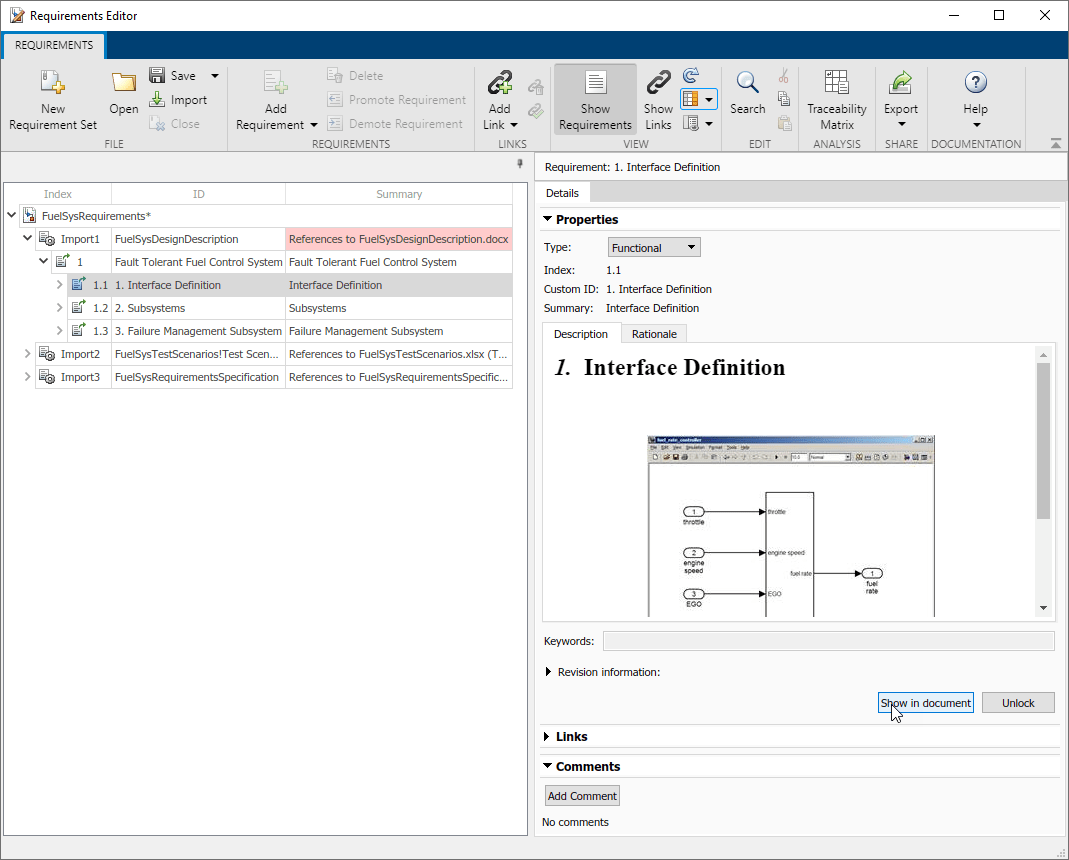Switch to the Rationale tab
1069x860 pixels.
[x=654, y=334]
